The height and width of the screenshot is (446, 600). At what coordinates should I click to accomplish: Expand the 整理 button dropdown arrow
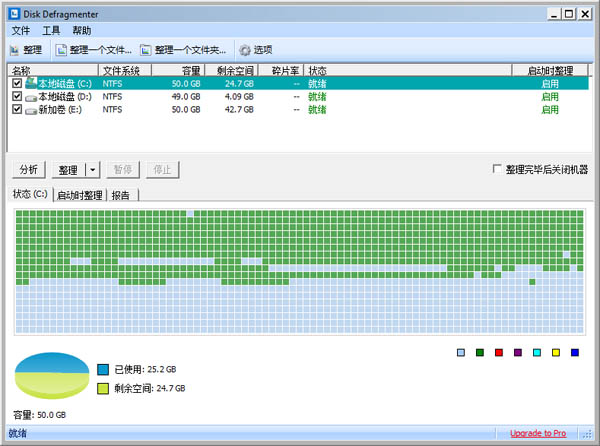coord(92,170)
